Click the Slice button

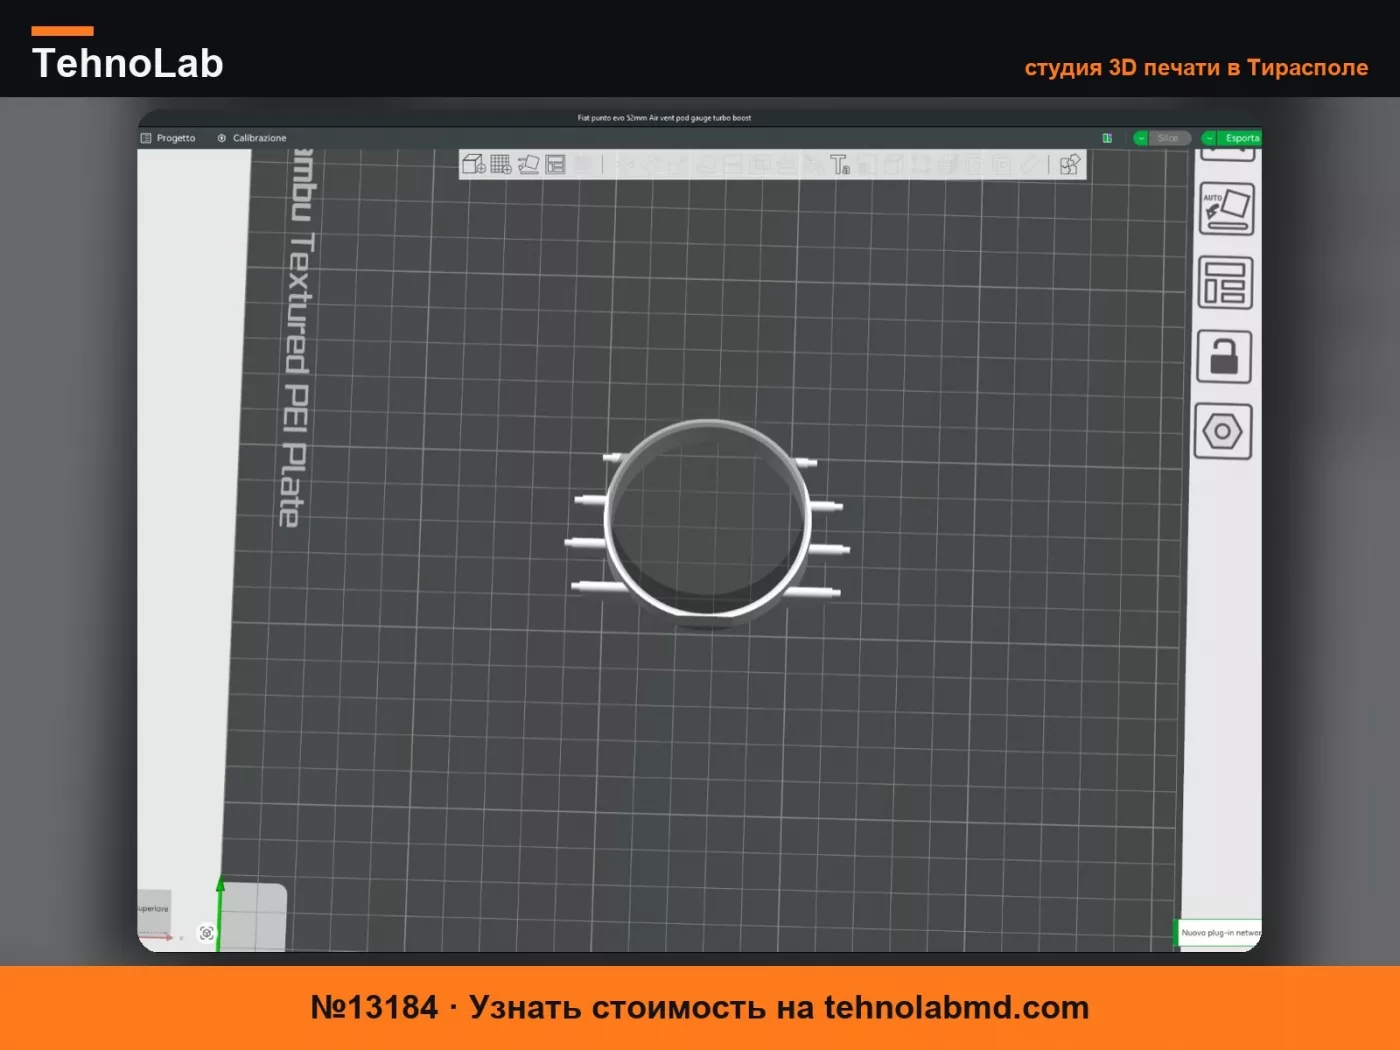[1169, 138]
